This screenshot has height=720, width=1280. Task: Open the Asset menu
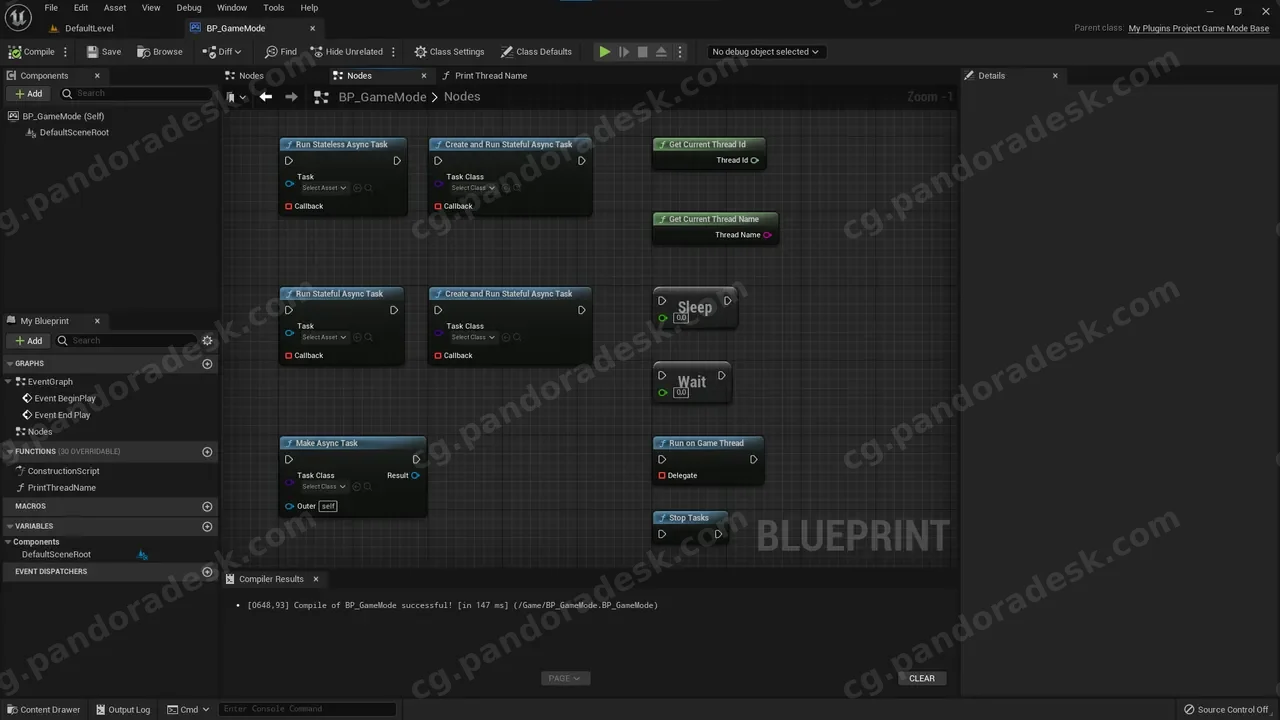point(115,8)
